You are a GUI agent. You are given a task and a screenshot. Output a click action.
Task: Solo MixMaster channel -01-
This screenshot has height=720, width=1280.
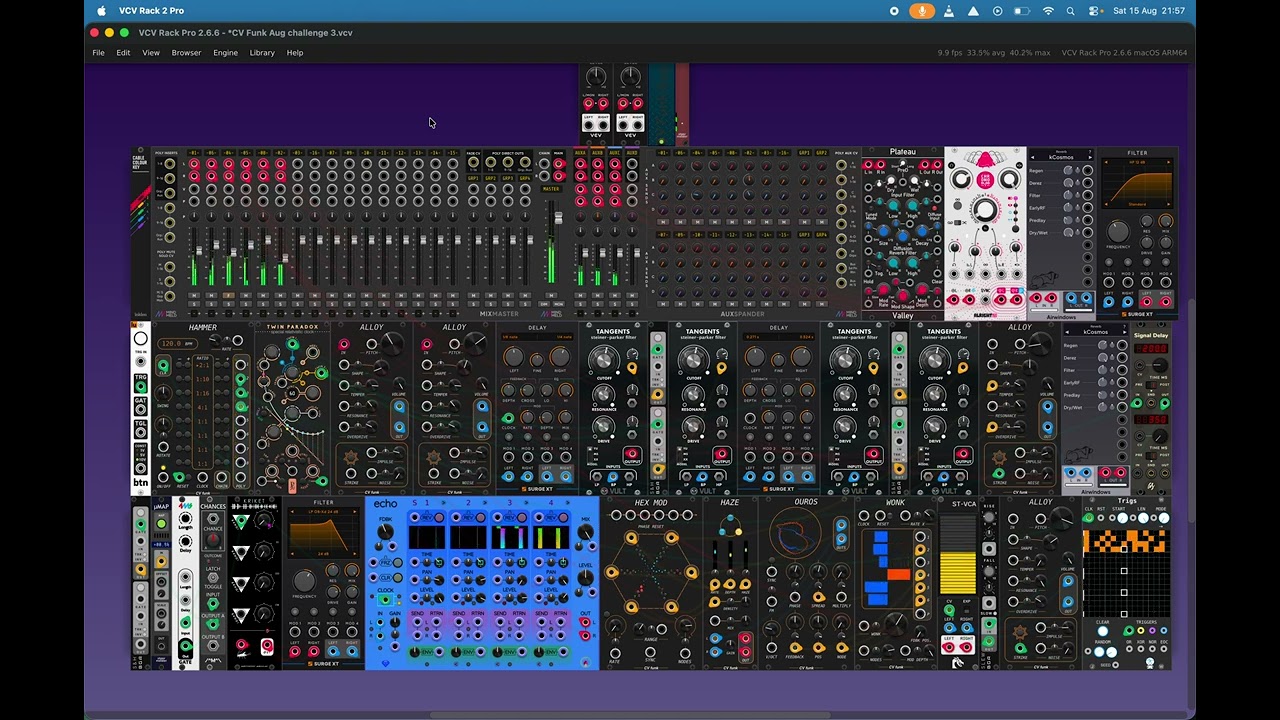194,303
